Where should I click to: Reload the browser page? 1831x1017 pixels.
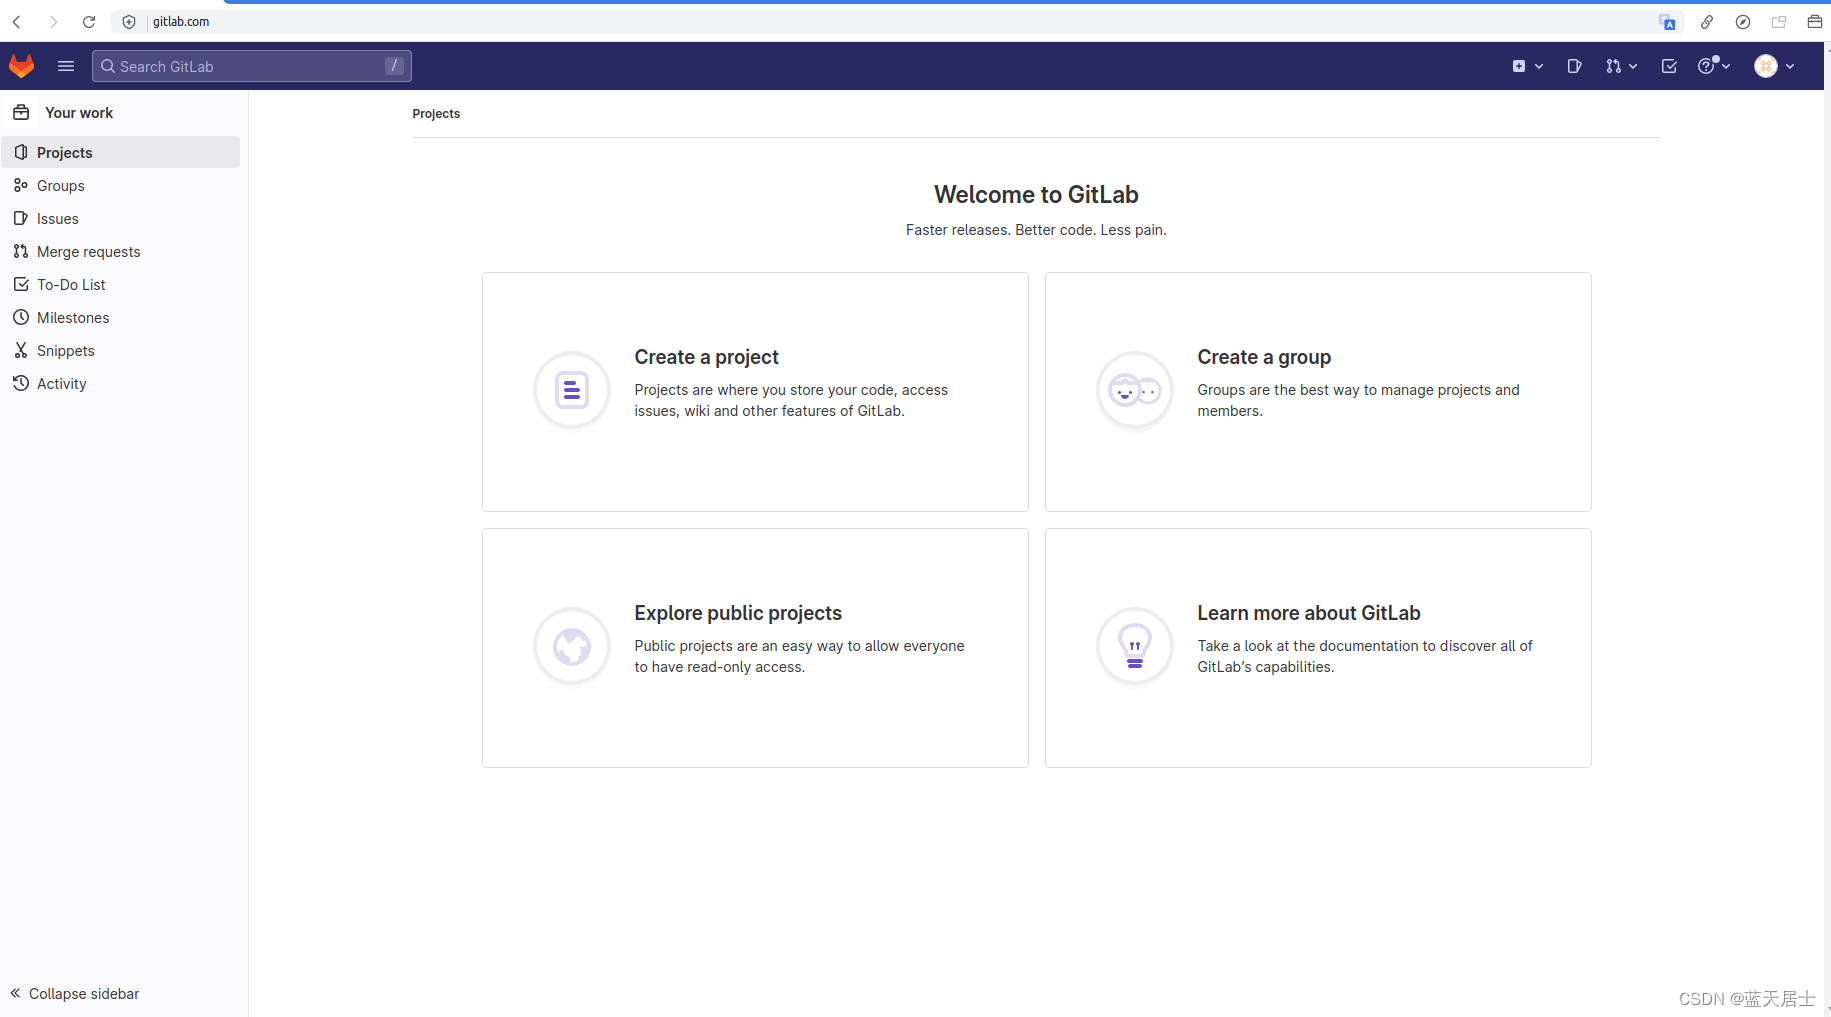click(89, 21)
